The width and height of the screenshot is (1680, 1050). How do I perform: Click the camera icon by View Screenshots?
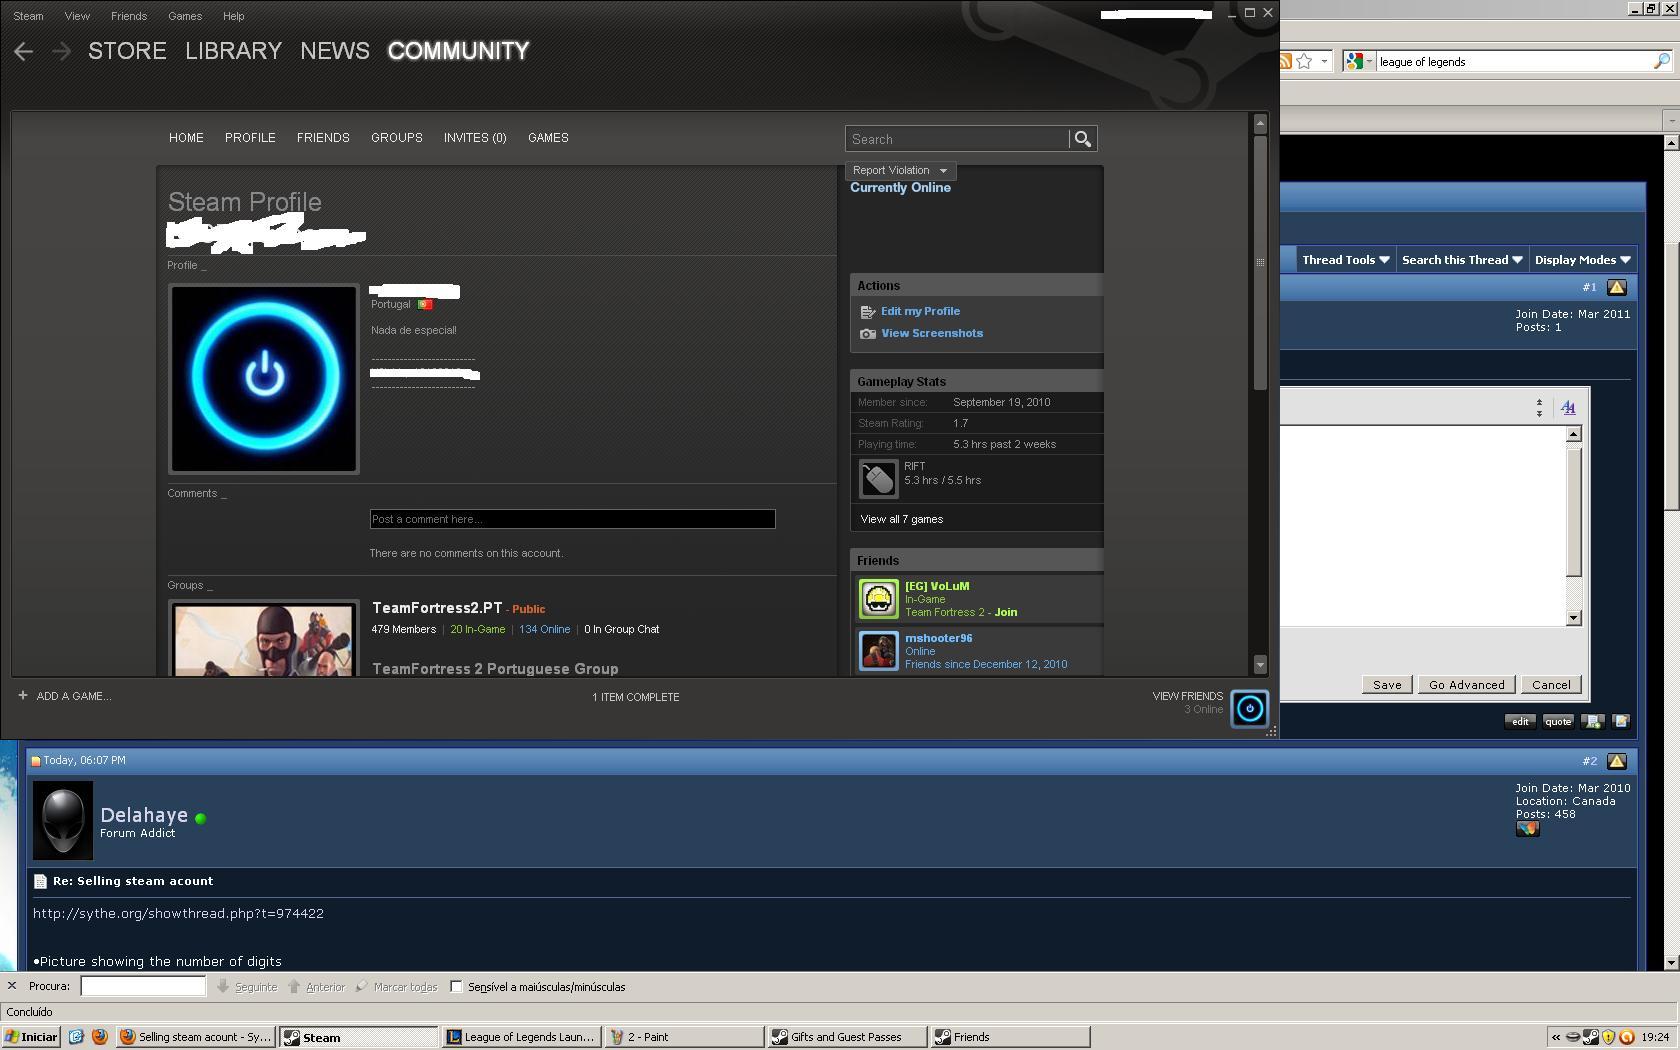(x=868, y=334)
